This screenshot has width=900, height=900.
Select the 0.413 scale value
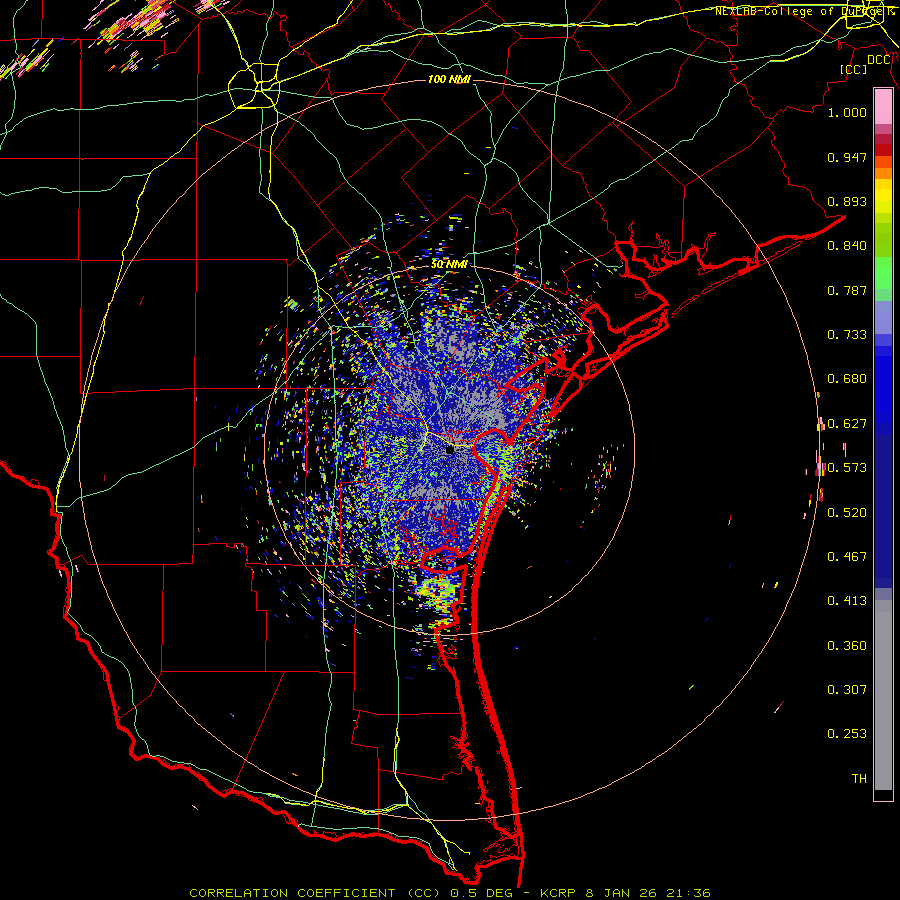pos(847,601)
